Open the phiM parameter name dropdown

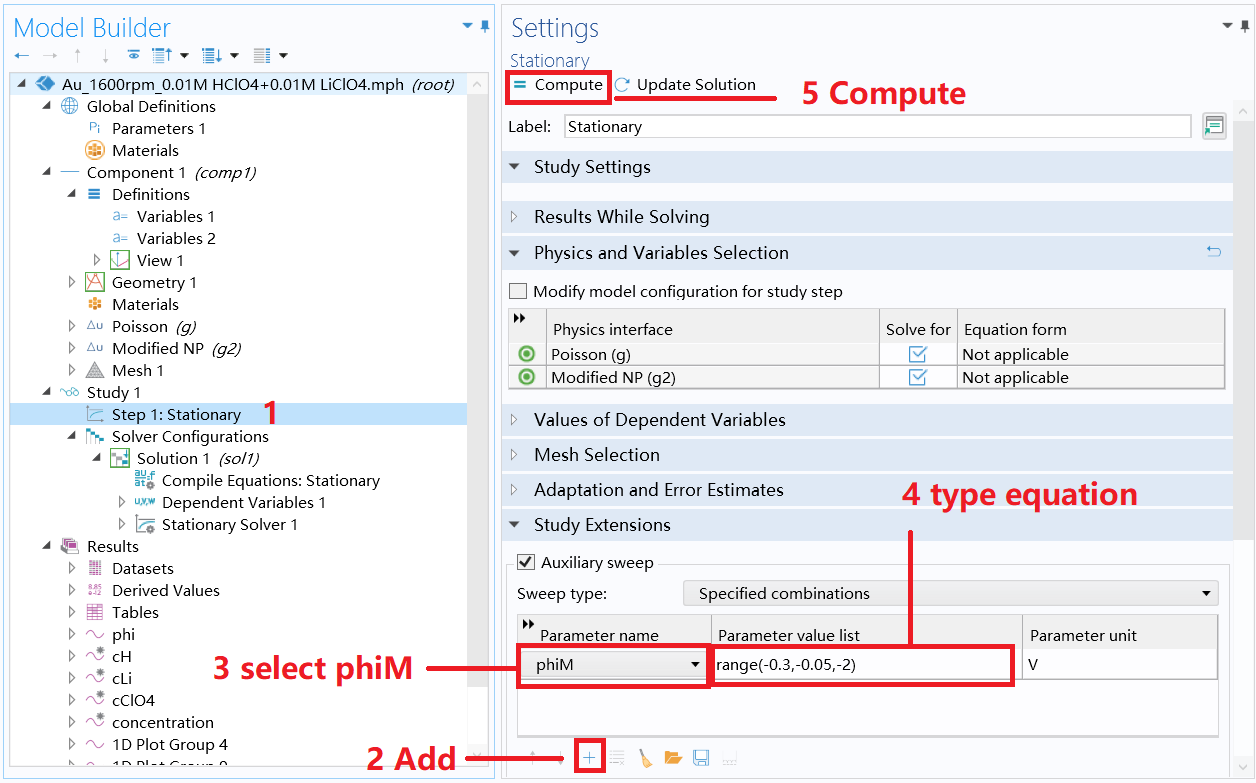point(698,666)
